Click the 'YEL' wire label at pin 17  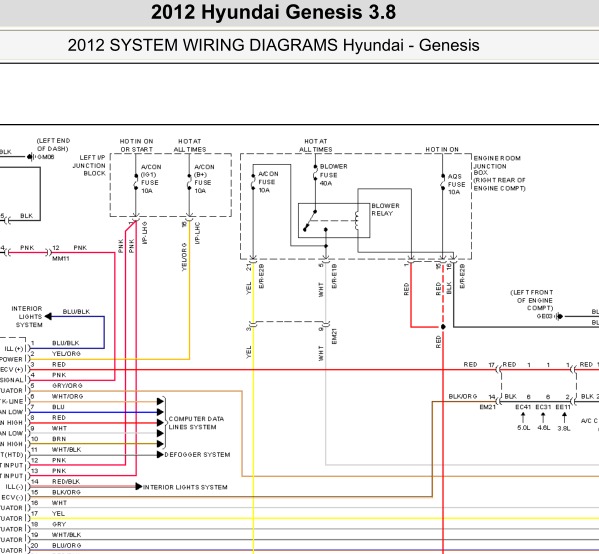point(58,514)
